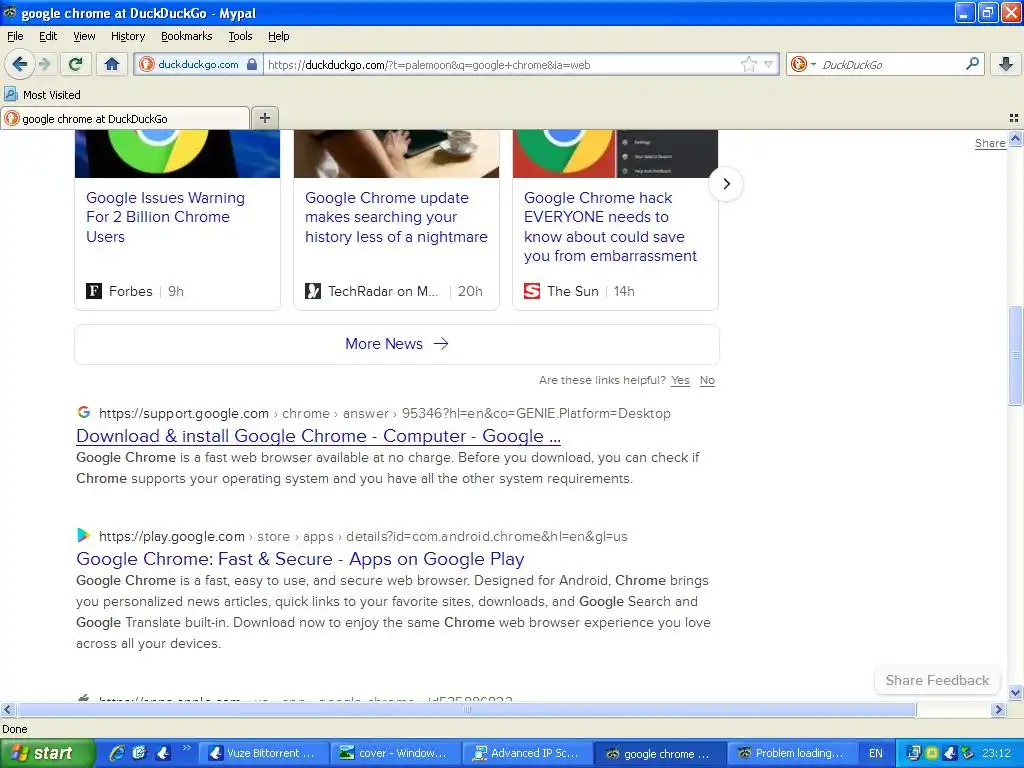
Task: Click the Share Feedback button
Action: pos(937,680)
